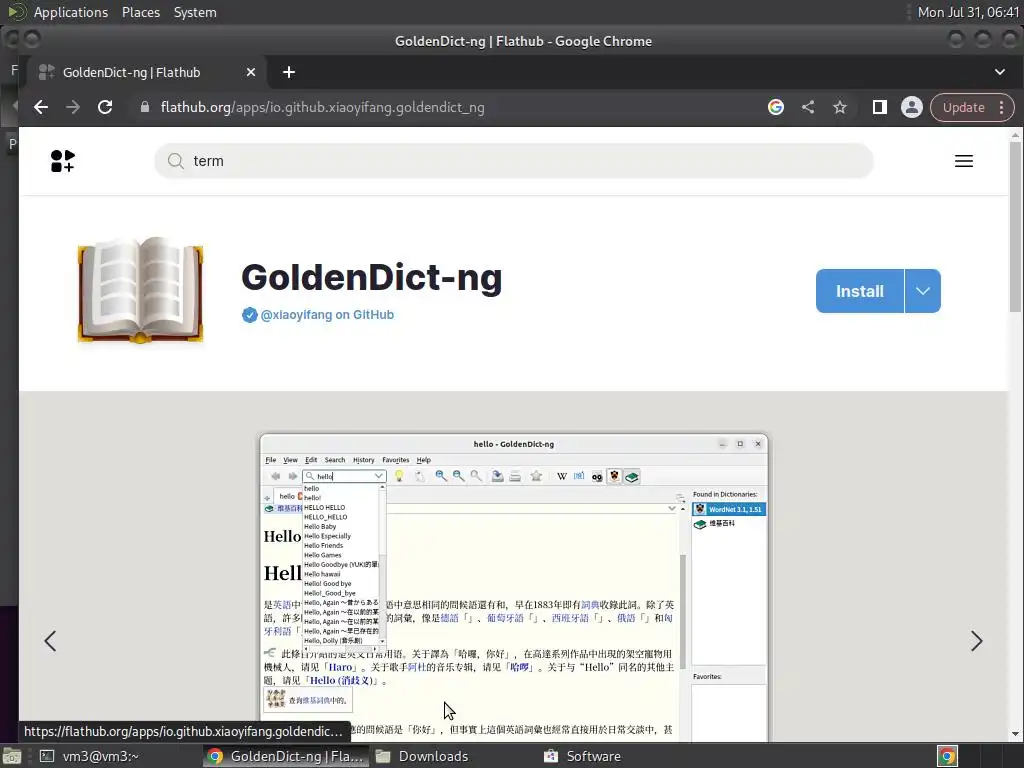Bookmark this page with star icon

coord(840,108)
